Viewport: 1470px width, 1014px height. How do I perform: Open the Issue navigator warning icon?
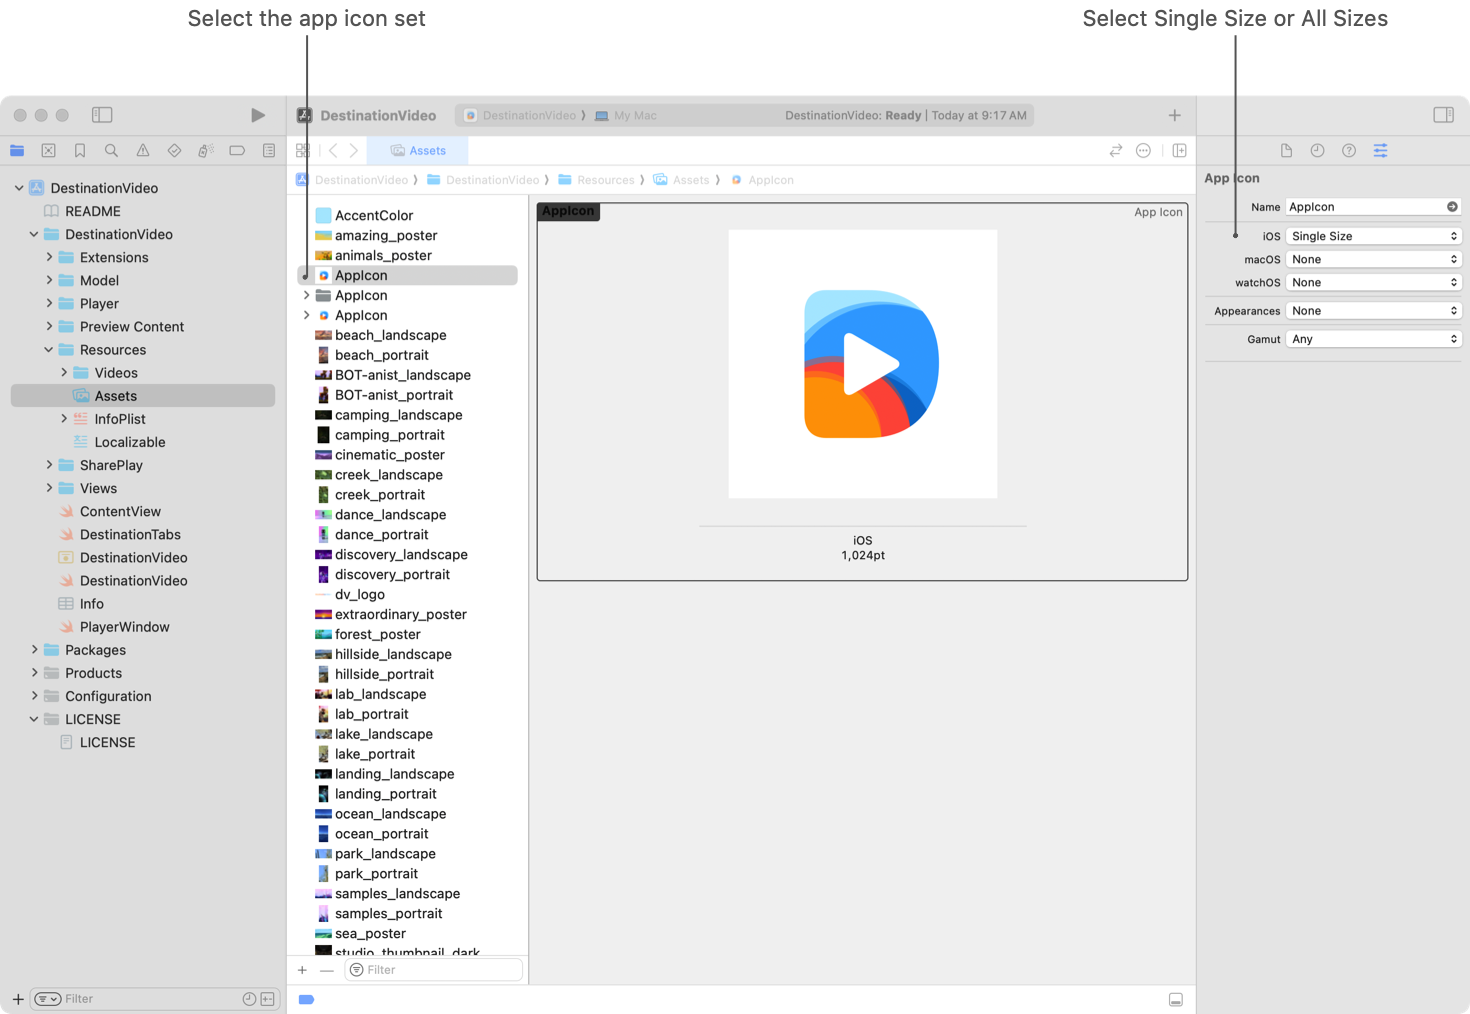click(143, 151)
